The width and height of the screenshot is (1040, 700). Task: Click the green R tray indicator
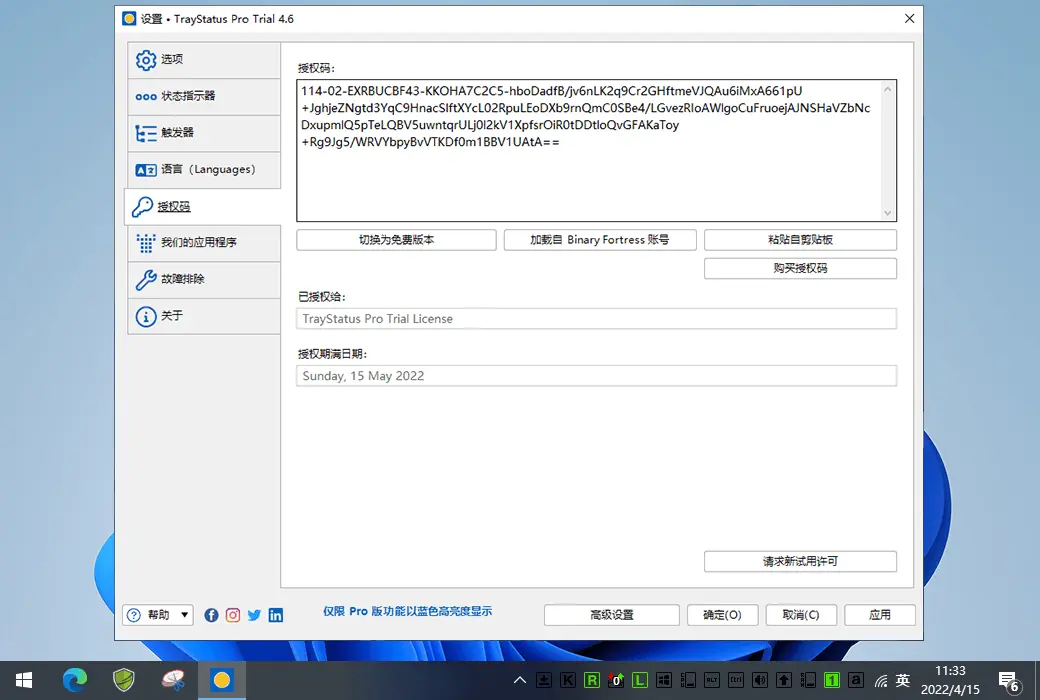pos(592,680)
